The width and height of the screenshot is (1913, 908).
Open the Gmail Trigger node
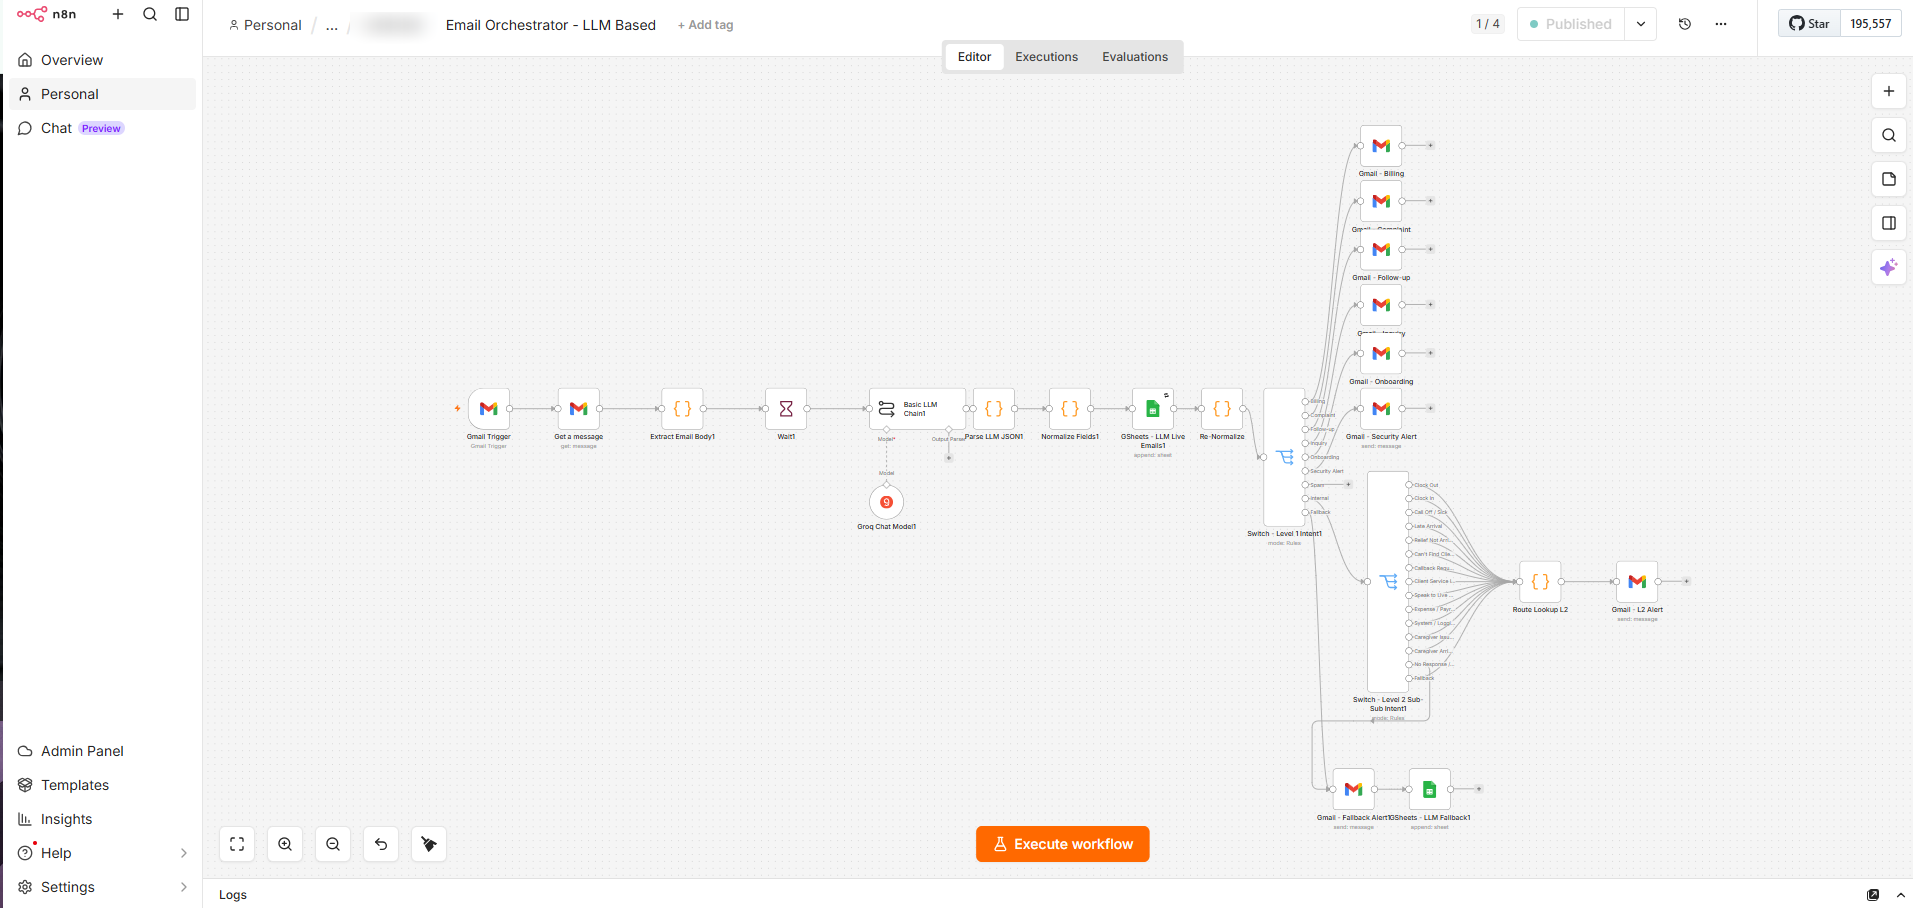pos(488,409)
